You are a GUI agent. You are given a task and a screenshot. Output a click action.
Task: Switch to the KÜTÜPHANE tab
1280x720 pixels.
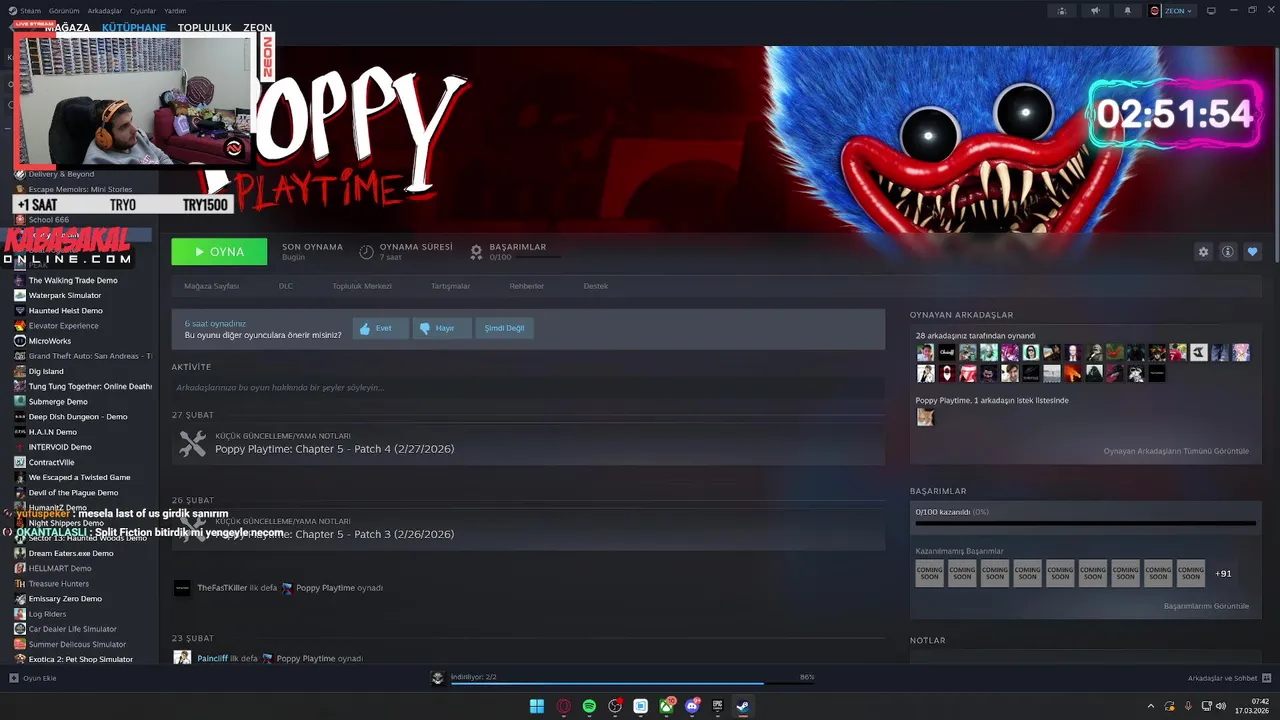coord(134,28)
